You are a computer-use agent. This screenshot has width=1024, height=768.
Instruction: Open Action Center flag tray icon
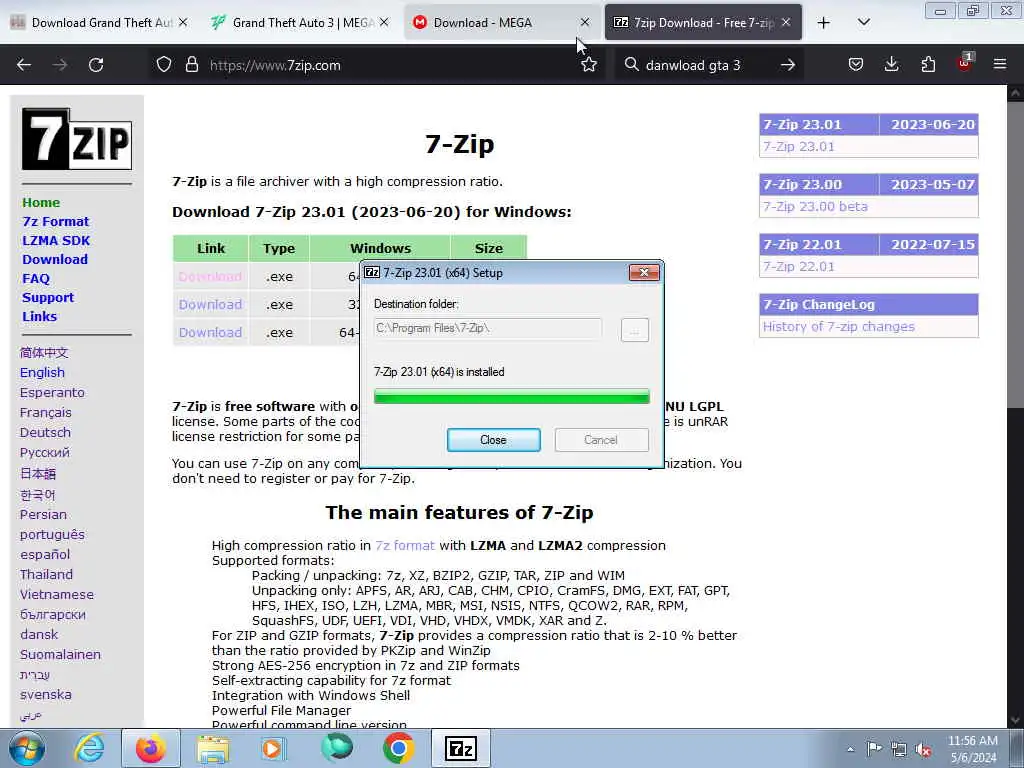[874, 749]
